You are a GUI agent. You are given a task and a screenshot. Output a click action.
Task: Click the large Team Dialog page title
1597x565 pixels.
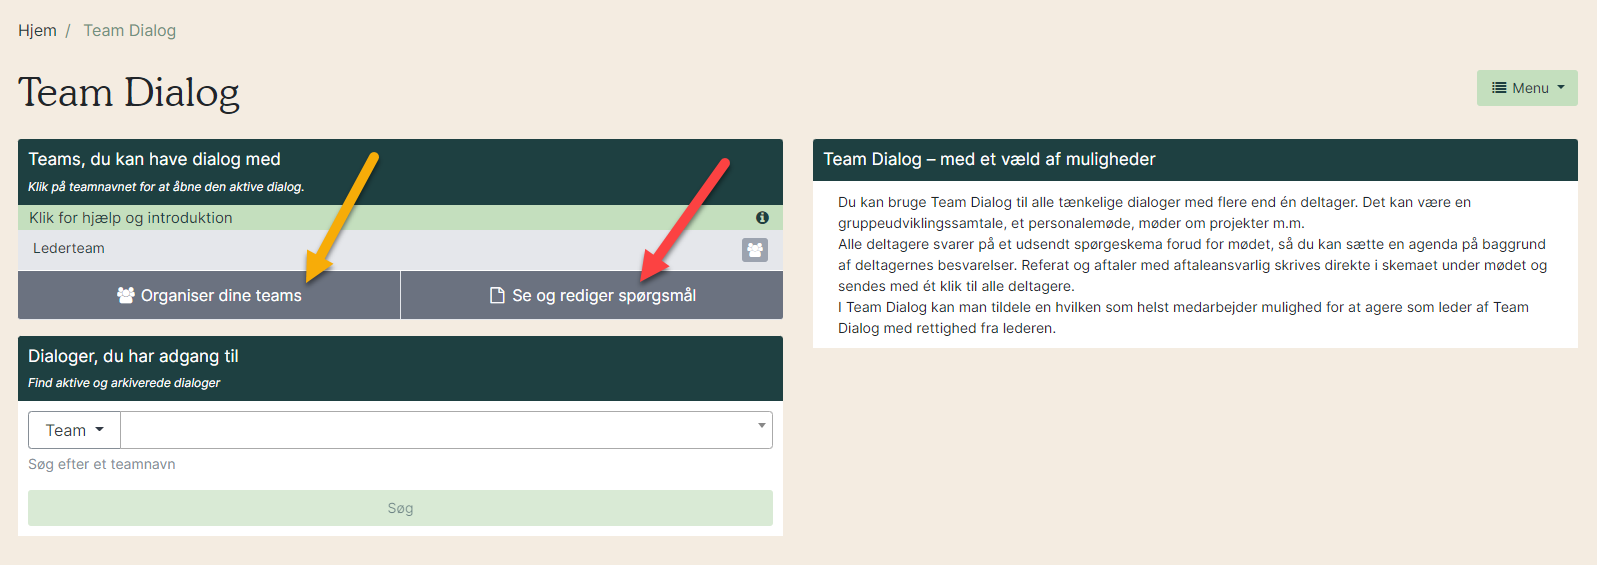point(129,92)
